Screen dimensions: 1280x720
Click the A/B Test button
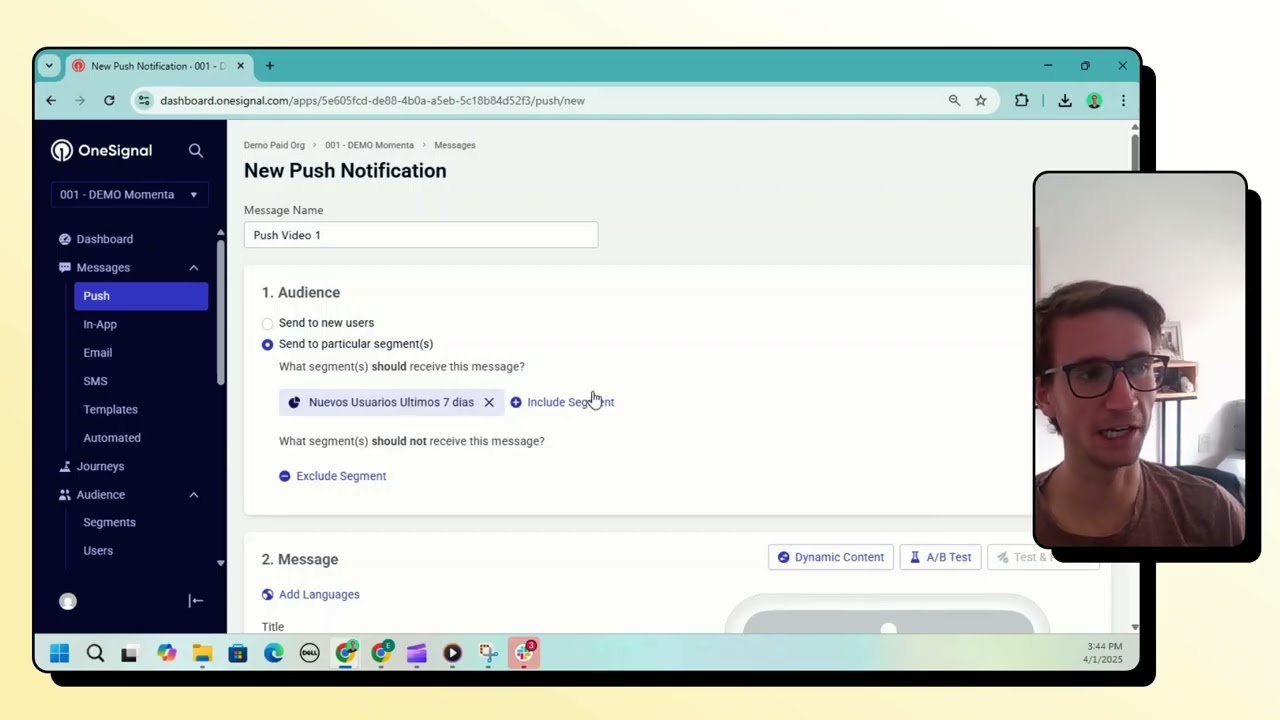coord(940,557)
